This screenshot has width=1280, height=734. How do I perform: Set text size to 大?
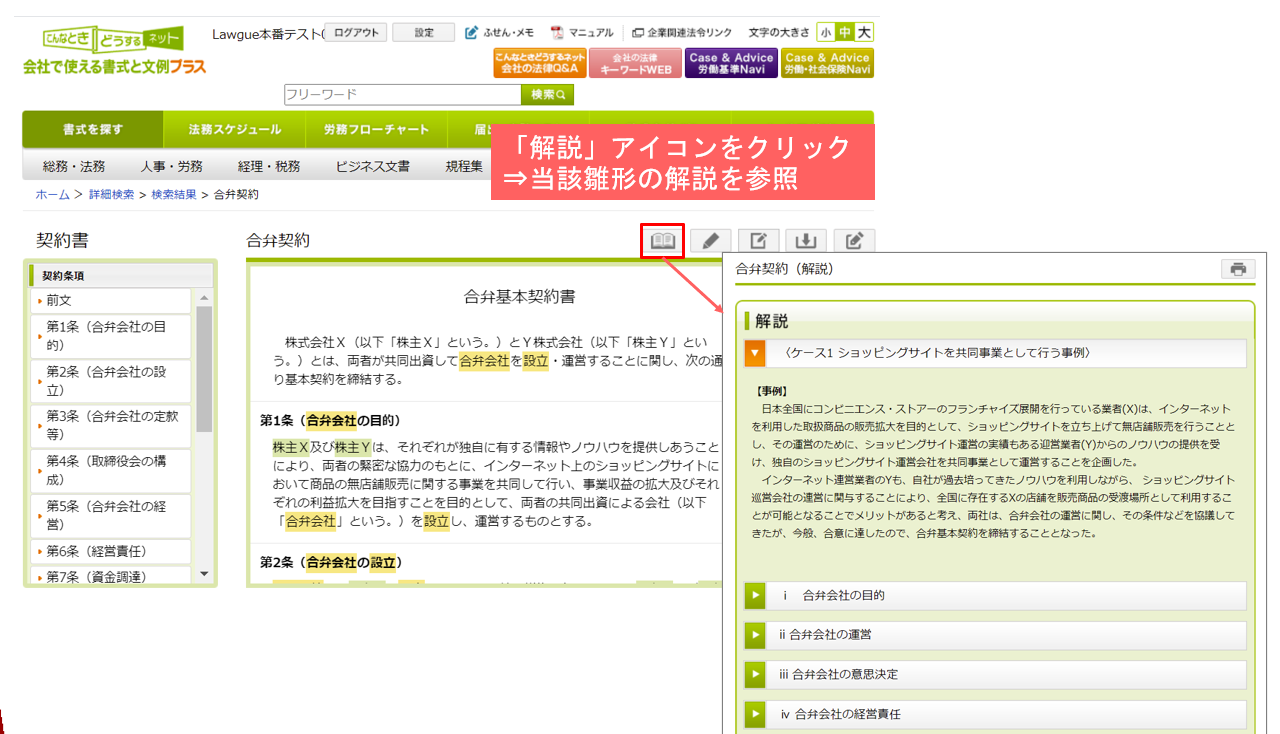click(864, 33)
